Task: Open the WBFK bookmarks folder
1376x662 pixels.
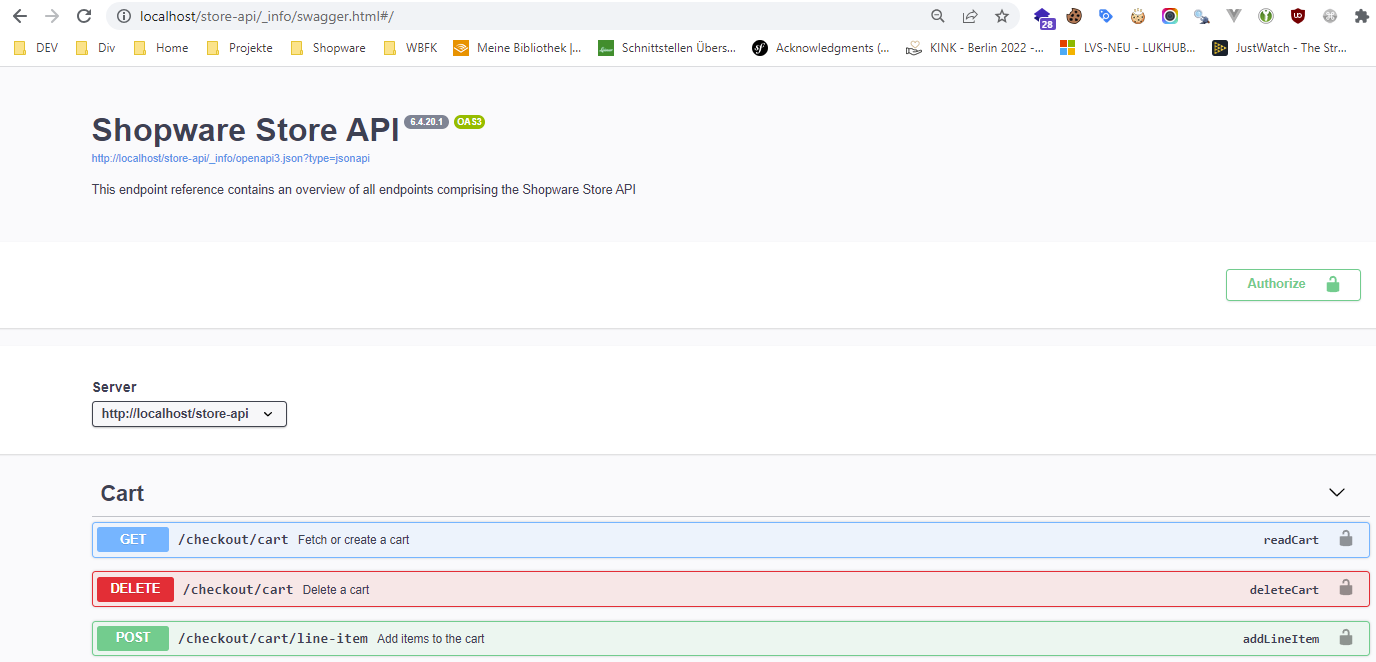Action: (410, 47)
